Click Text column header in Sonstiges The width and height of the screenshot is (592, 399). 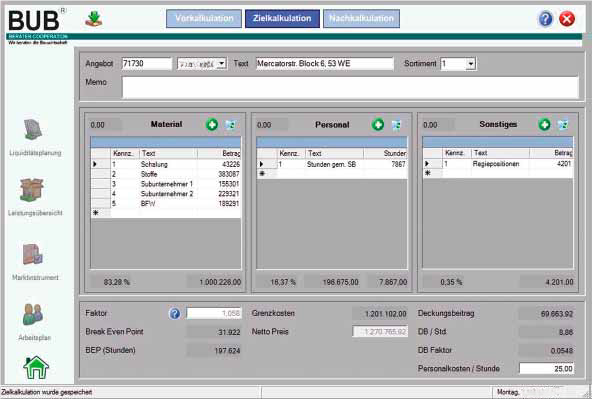tap(500, 153)
